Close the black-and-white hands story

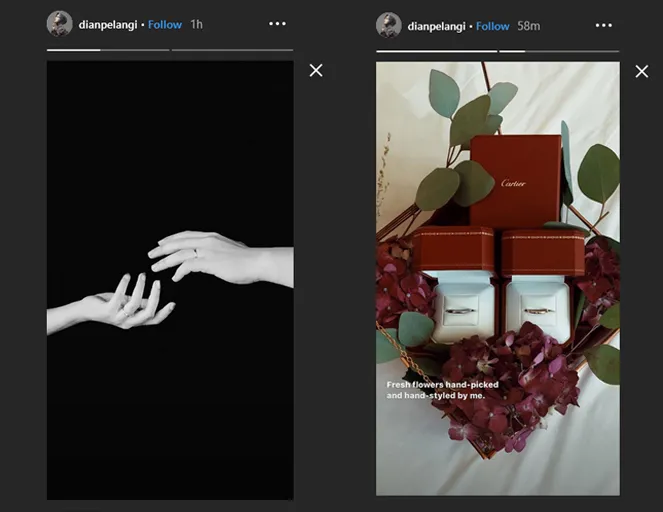click(x=316, y=70)
